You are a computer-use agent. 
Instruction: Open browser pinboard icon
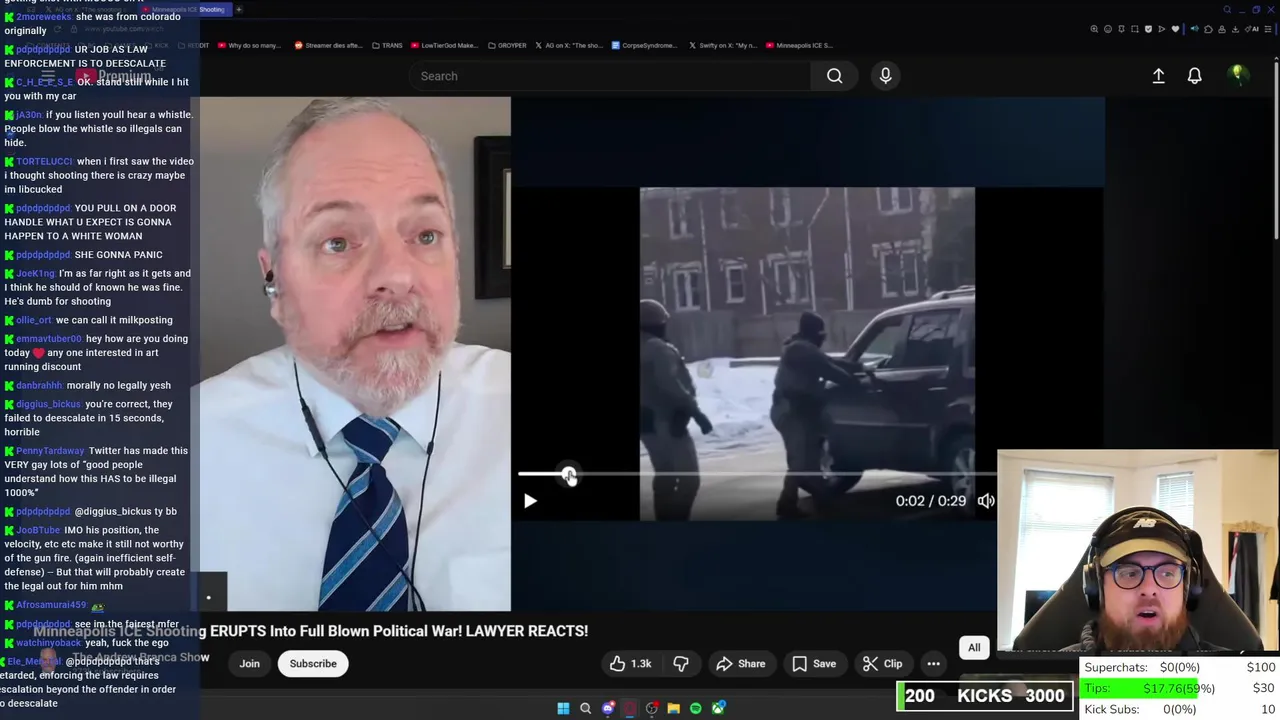pyautogui.click(x=1121, y=29)
